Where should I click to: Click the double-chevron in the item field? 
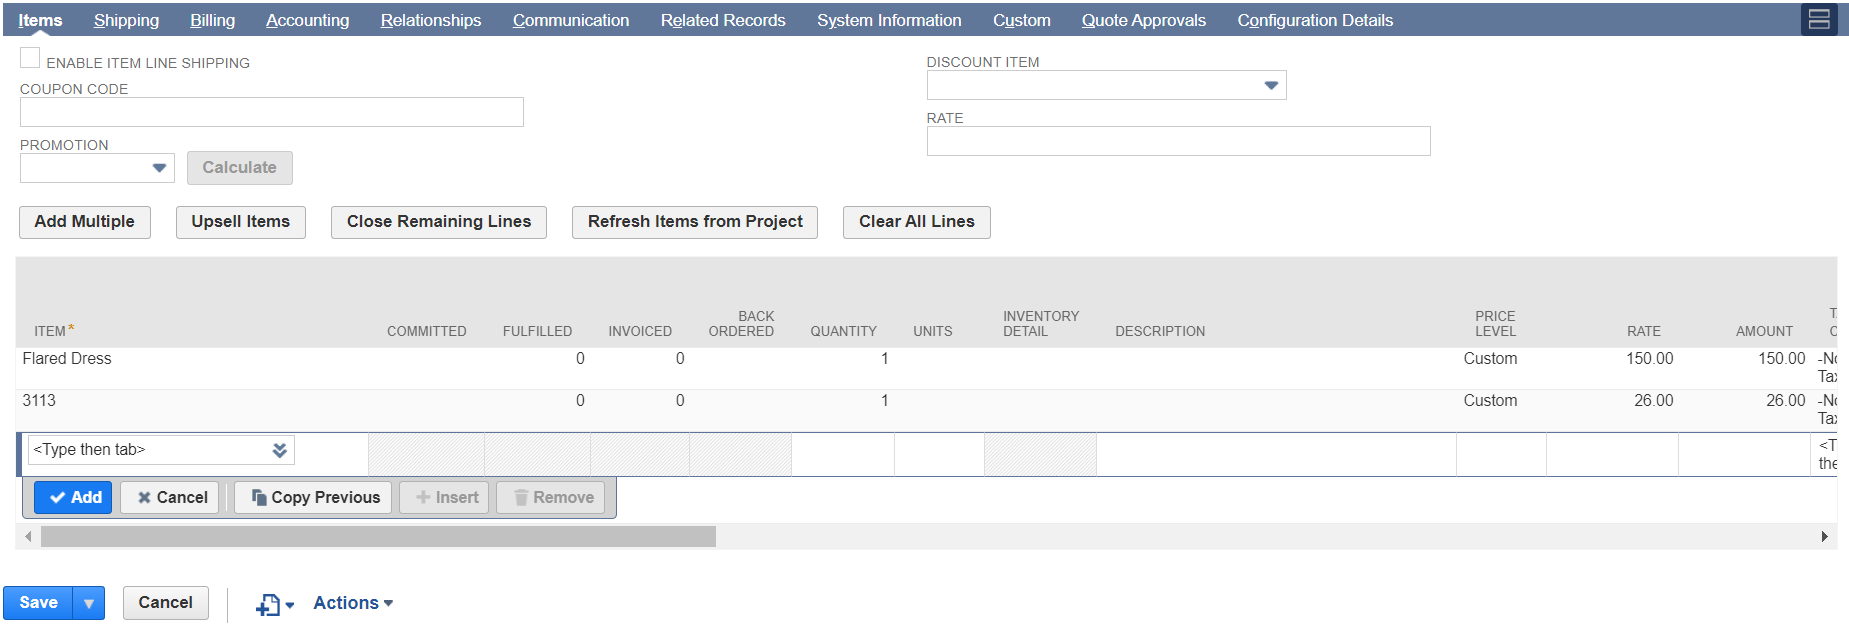(280, 450)
